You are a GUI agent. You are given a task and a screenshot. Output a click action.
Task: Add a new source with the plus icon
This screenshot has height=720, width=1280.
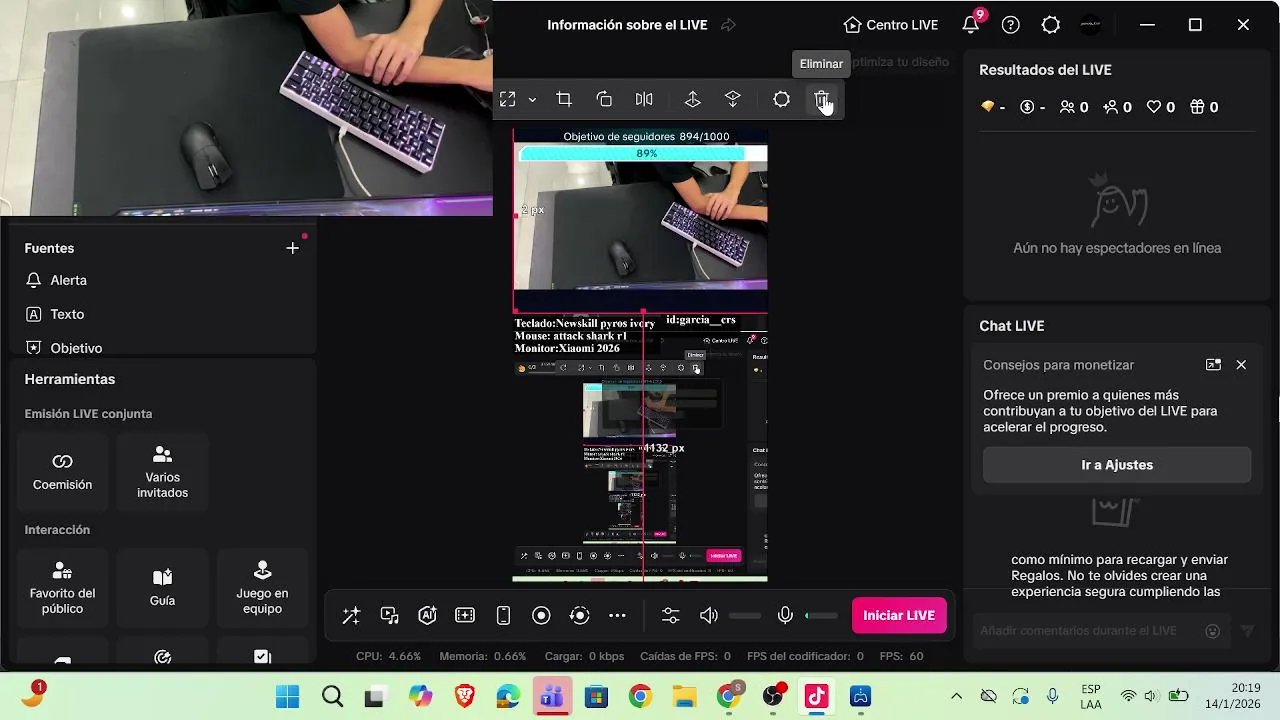(292, 248)
